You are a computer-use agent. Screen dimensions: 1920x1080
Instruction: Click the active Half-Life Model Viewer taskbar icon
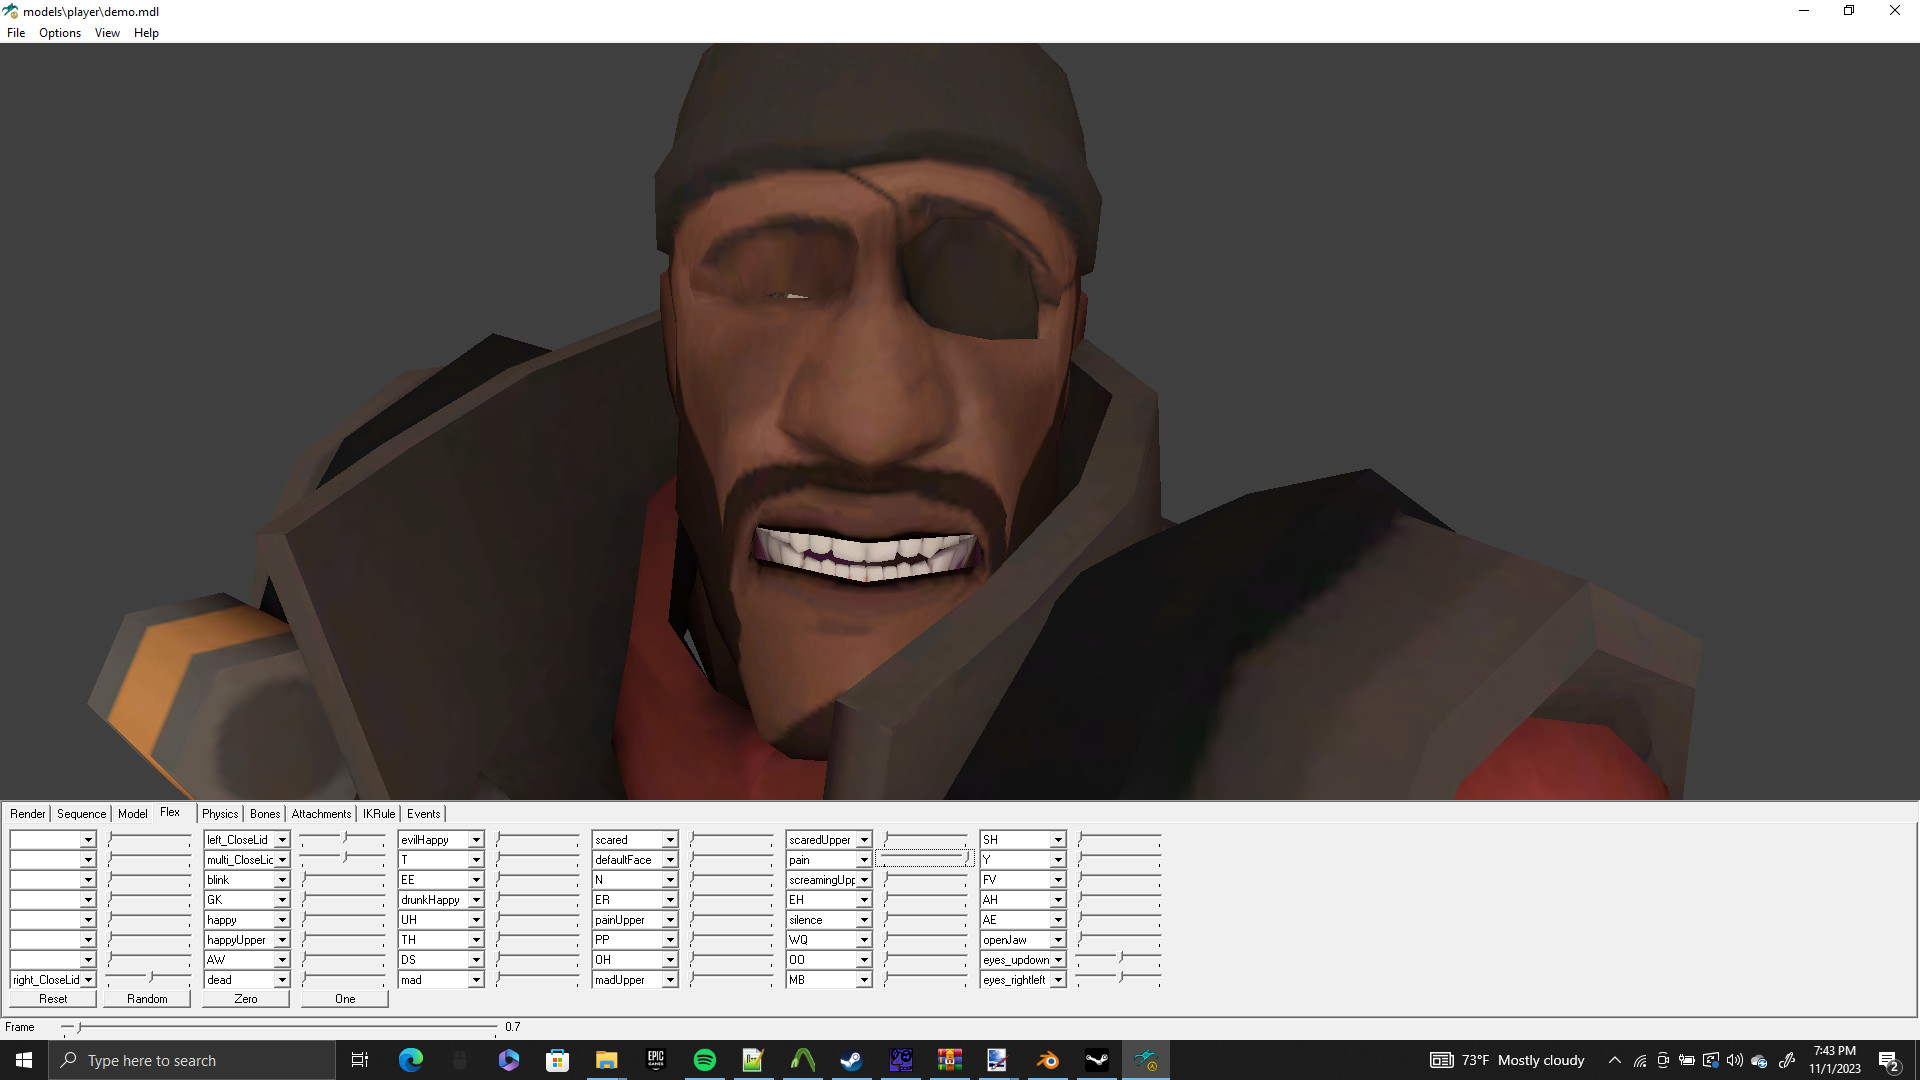[x=1147, y=1060]
